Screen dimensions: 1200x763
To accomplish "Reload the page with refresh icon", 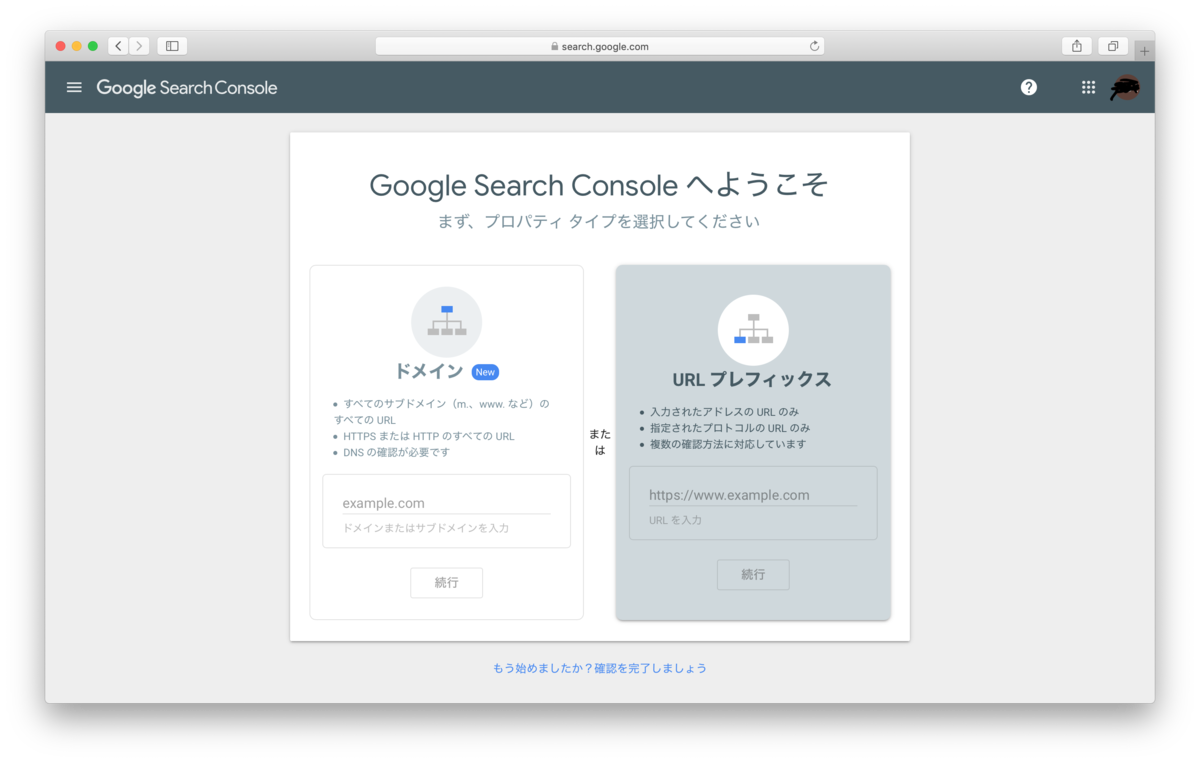I will pos(814,46).
